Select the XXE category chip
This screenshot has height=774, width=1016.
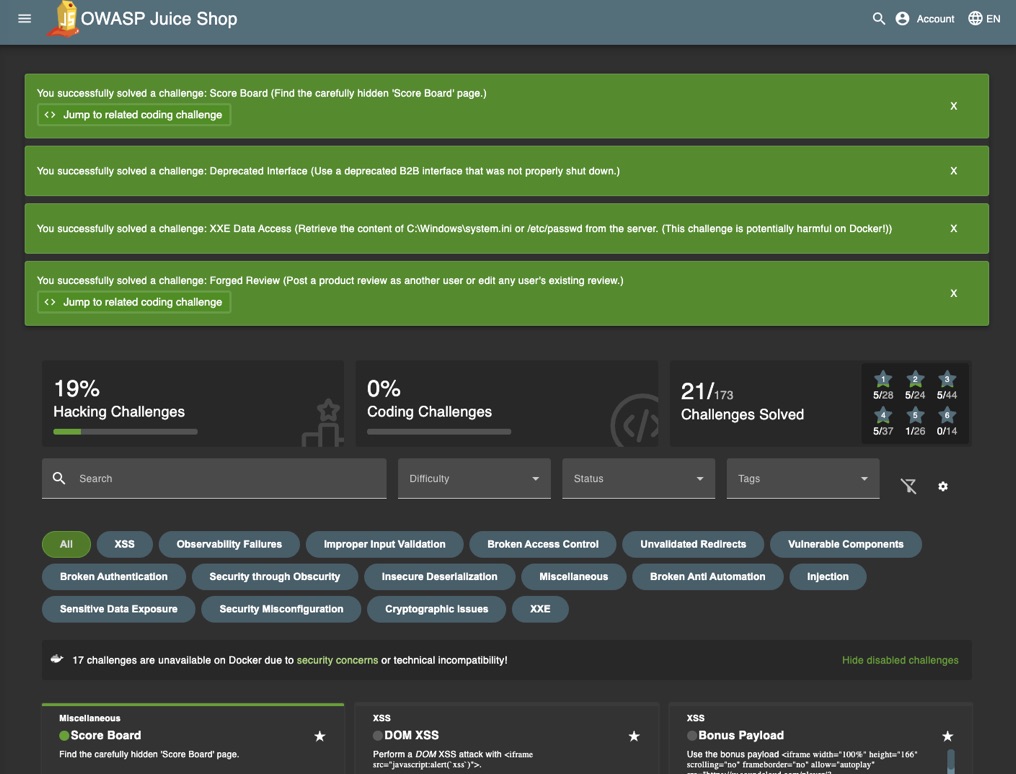pos(540,609)
